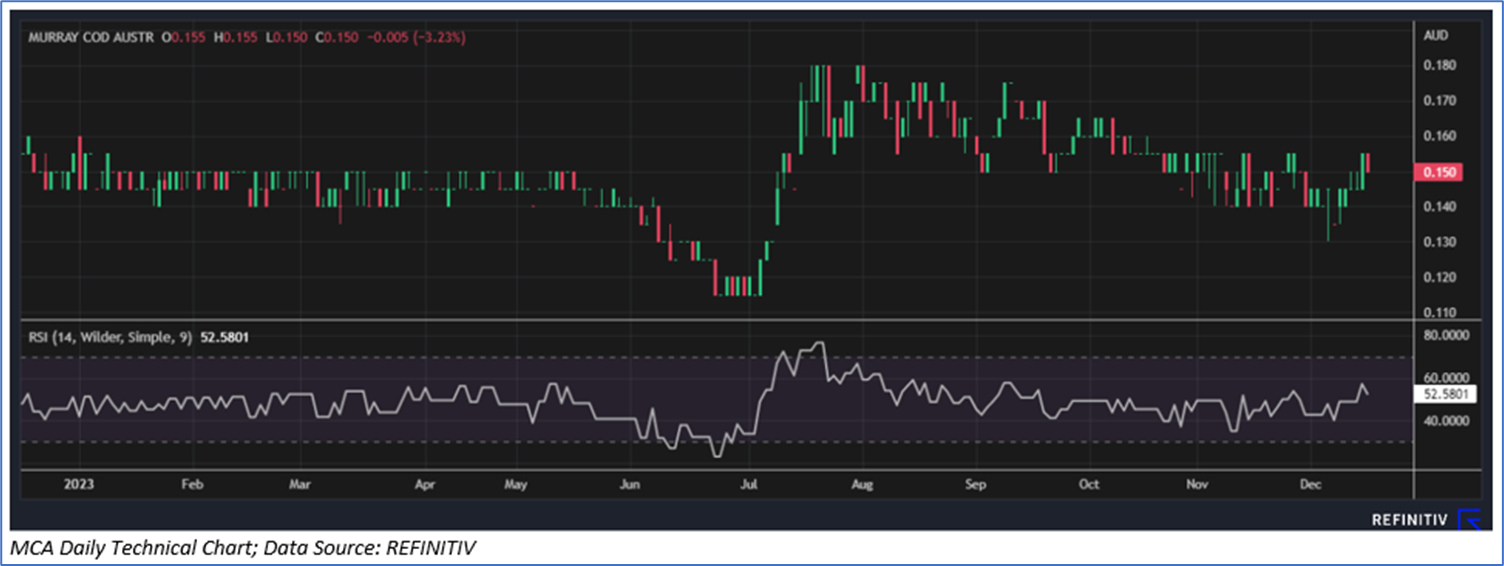Image resolution: width=1504 pixels, height=566 pixels.
Task: Click the 0.180 level on price axis
Action: (x=1440, y=65)
